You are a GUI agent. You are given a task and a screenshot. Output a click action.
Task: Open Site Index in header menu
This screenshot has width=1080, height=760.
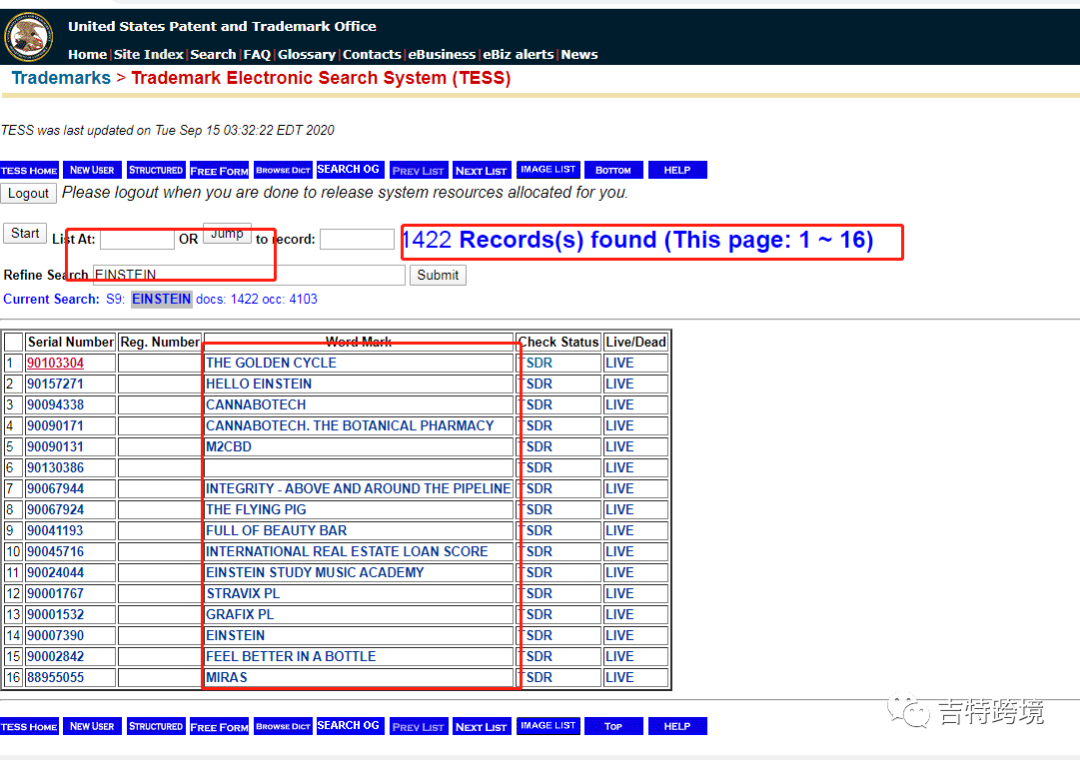coord(148,54)
